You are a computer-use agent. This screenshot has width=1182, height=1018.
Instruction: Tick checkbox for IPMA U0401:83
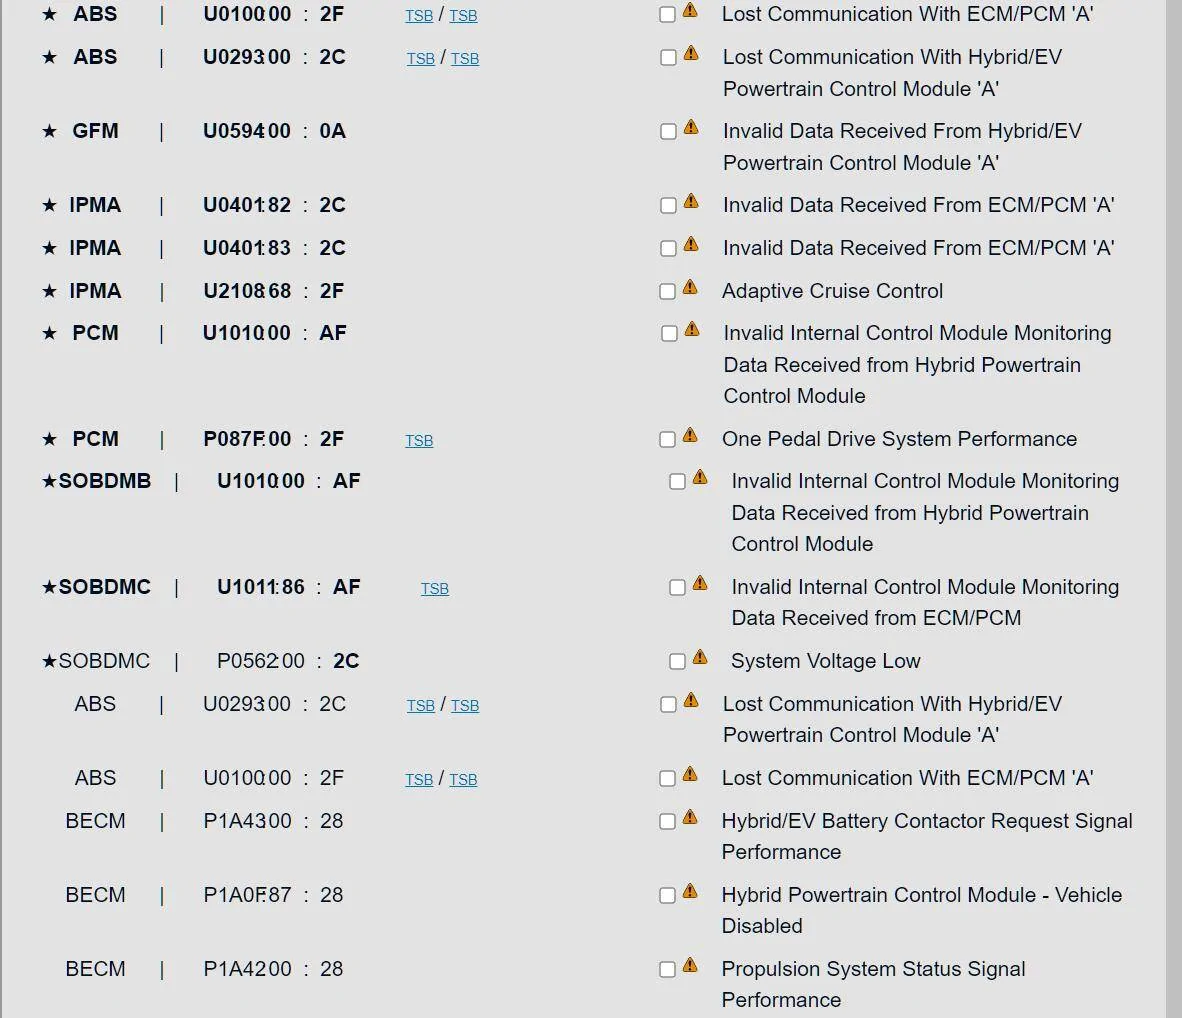(668, 249)
